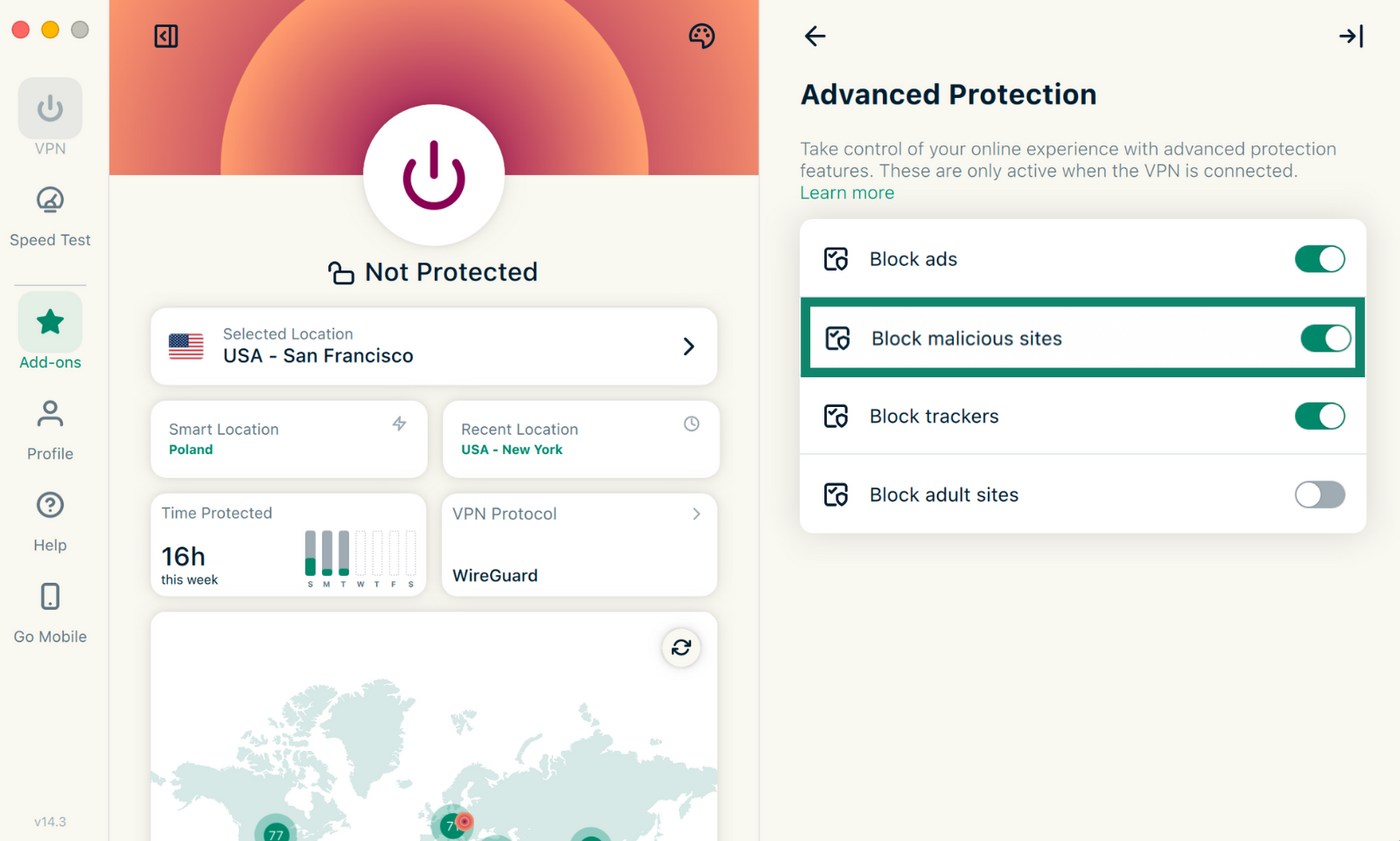Image resolution: width=1400 pixels, height=841 pixels.
Task: Click the Block adult sites shield icon
Action: (x=836, y=494)
